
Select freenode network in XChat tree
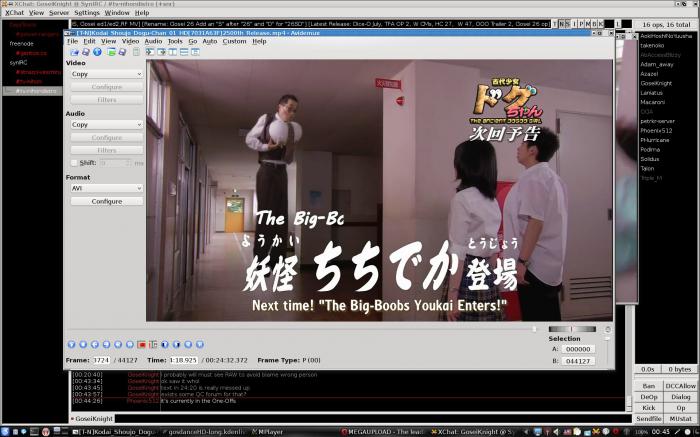click(x=21, y=44)
